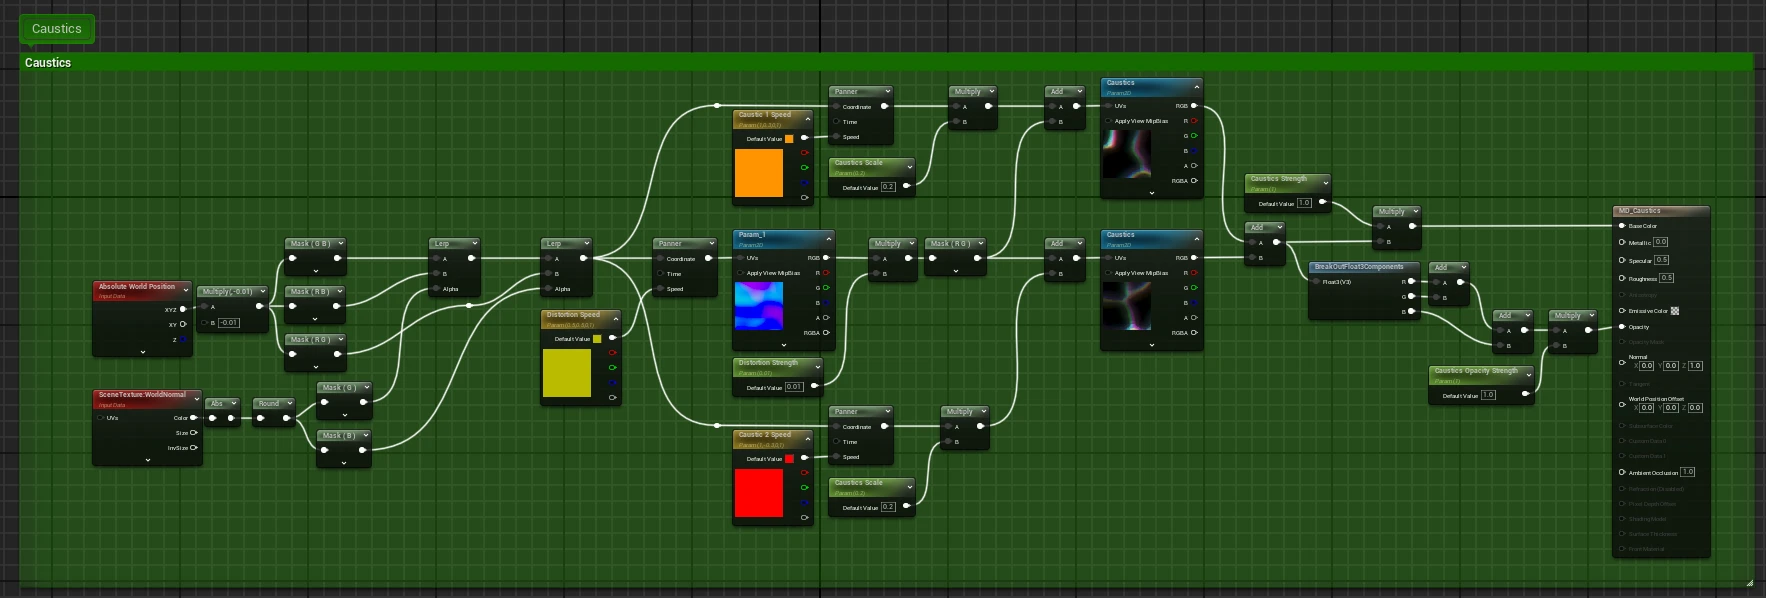Click the R output pin on BreakOutFloat3Components
Viewport: 1766px width, 598px height.
tap(1410, 282)
